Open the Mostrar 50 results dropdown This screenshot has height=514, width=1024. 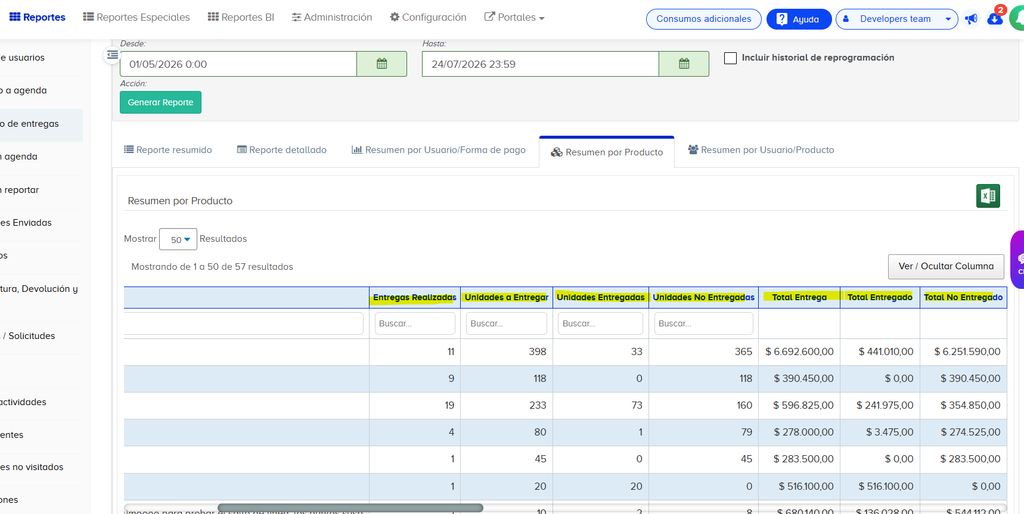click(x=178, y=240)
